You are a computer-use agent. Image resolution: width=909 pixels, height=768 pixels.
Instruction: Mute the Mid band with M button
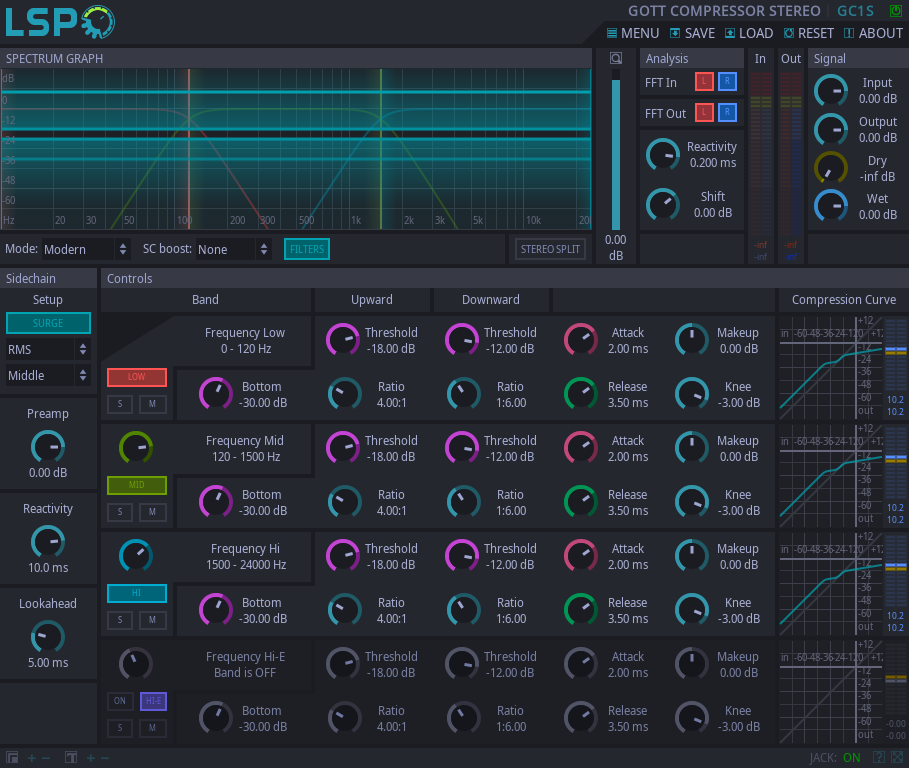coord(152,512)
